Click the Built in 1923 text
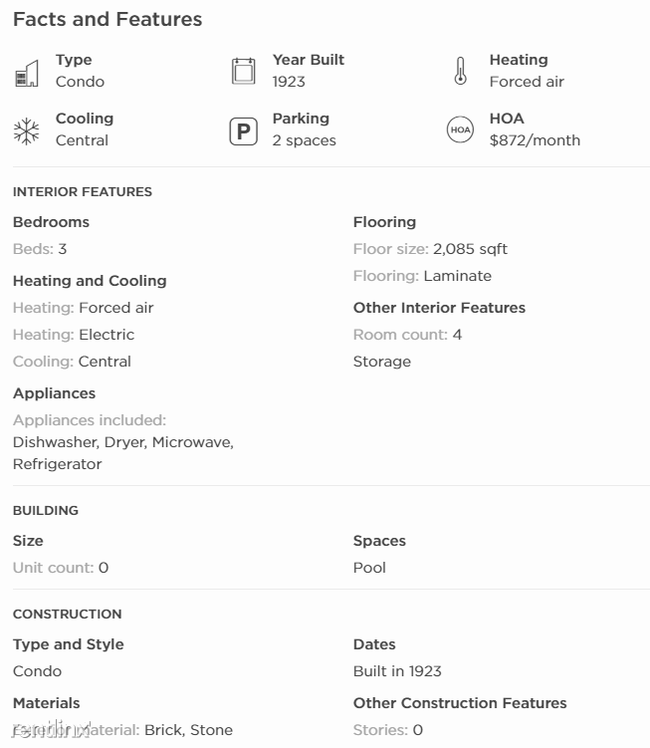This screenshot has height=748, width=650. [397, 671]
